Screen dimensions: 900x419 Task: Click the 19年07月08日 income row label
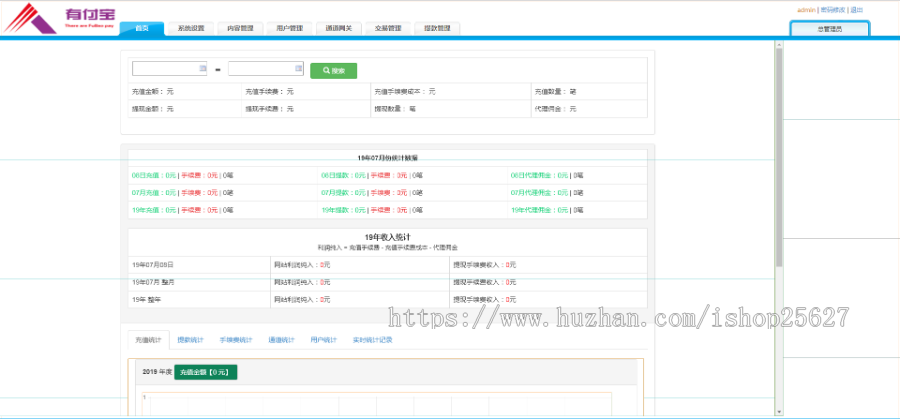(x=153, y=265)
